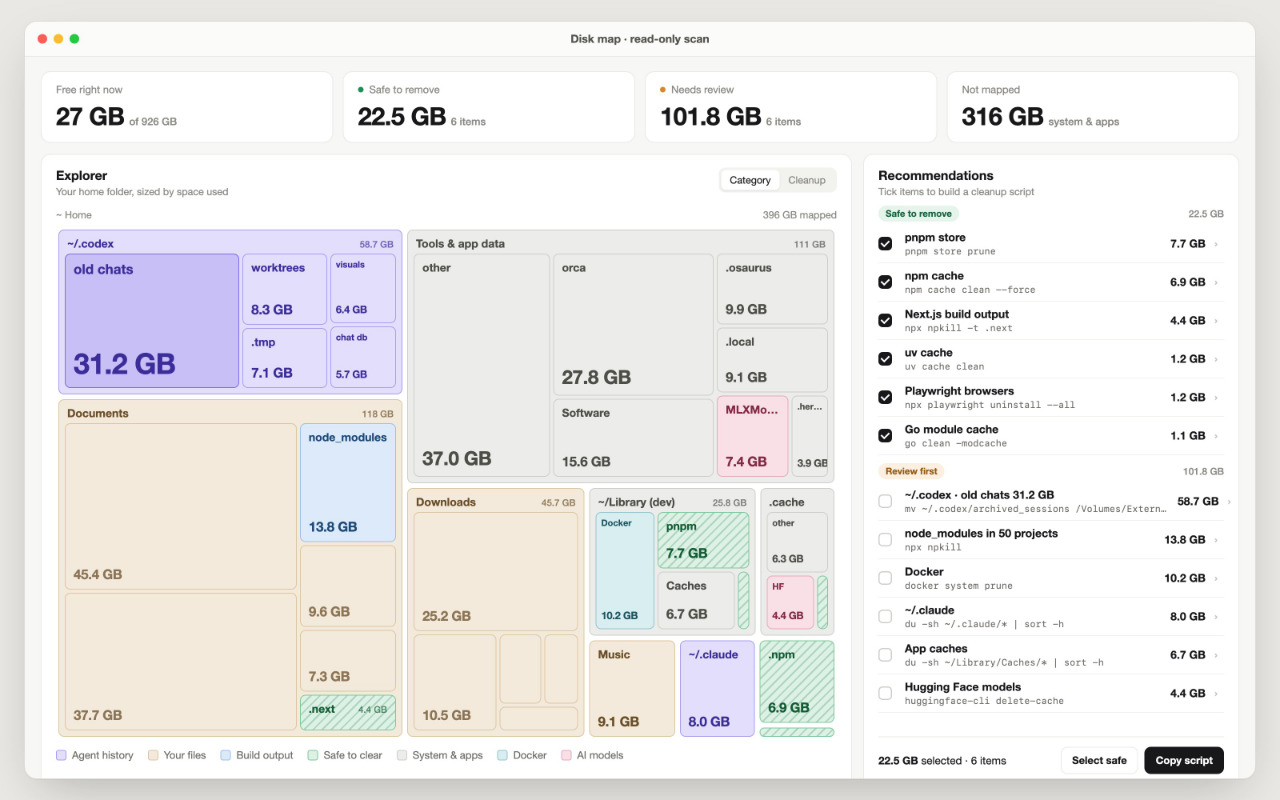Click the .next 4.4 GB tile
Screen dimensions: 1280x800
pos(348,712)
